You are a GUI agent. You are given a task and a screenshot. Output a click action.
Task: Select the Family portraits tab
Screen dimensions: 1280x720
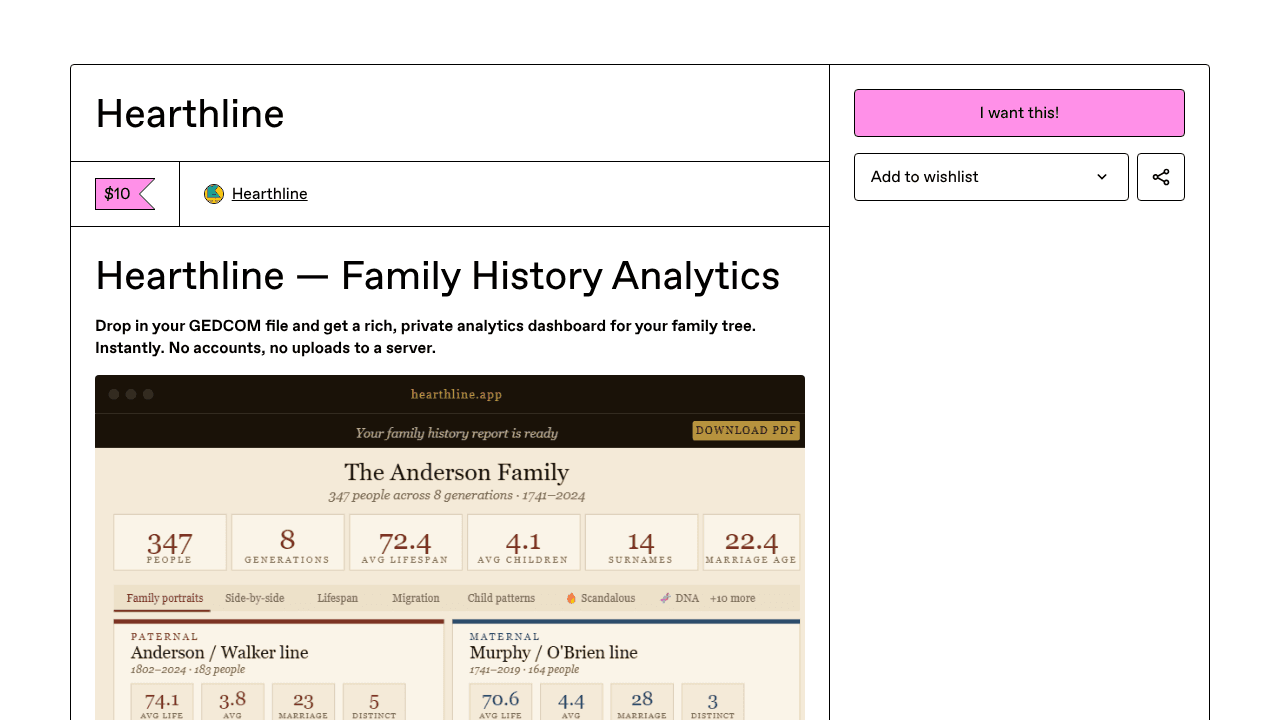pyautogui.click(x=165, y=598)
